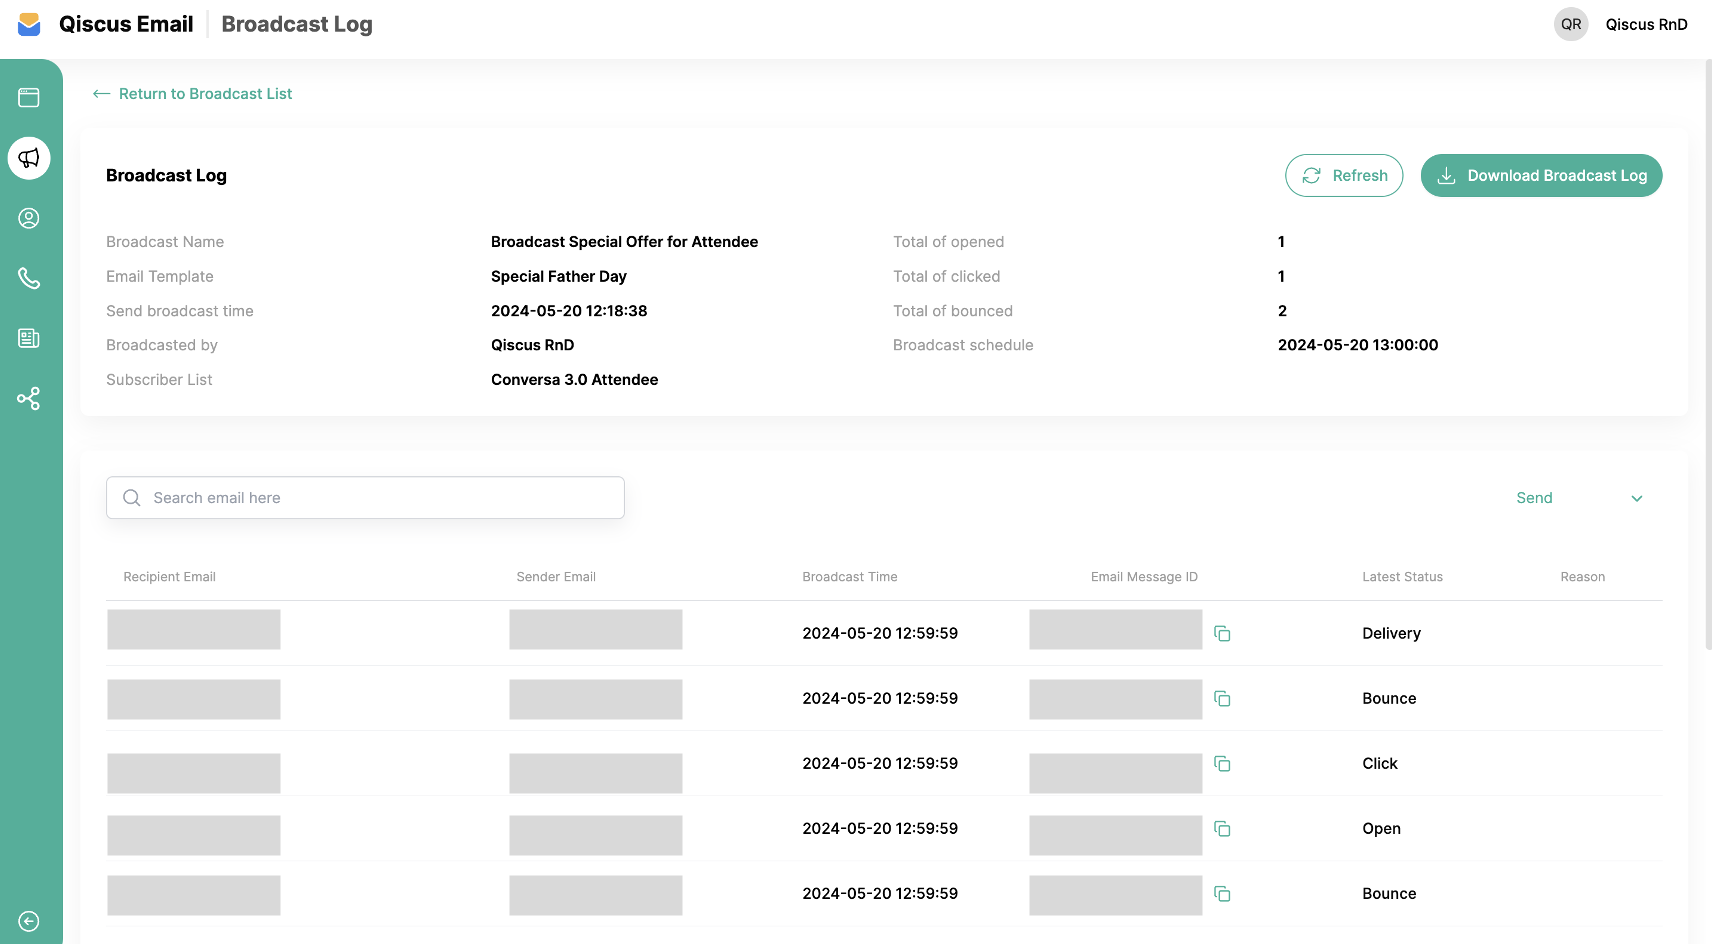Copy message ID in the Open row
Viewport: 1712px width, 944px height.
coord(1222,829)
